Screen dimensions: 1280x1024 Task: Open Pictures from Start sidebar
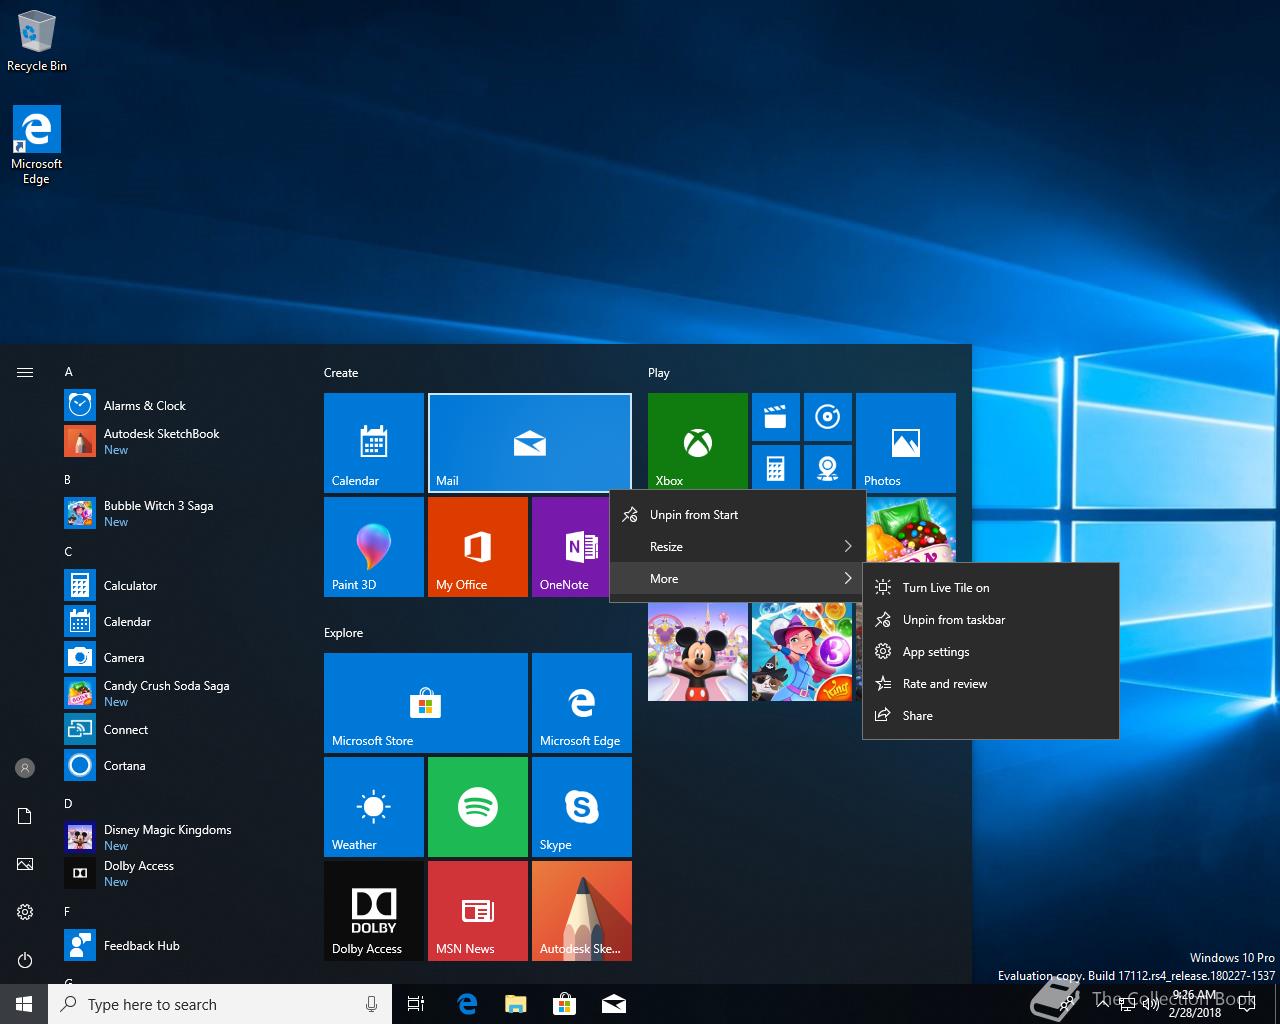(x=25, y=864)
